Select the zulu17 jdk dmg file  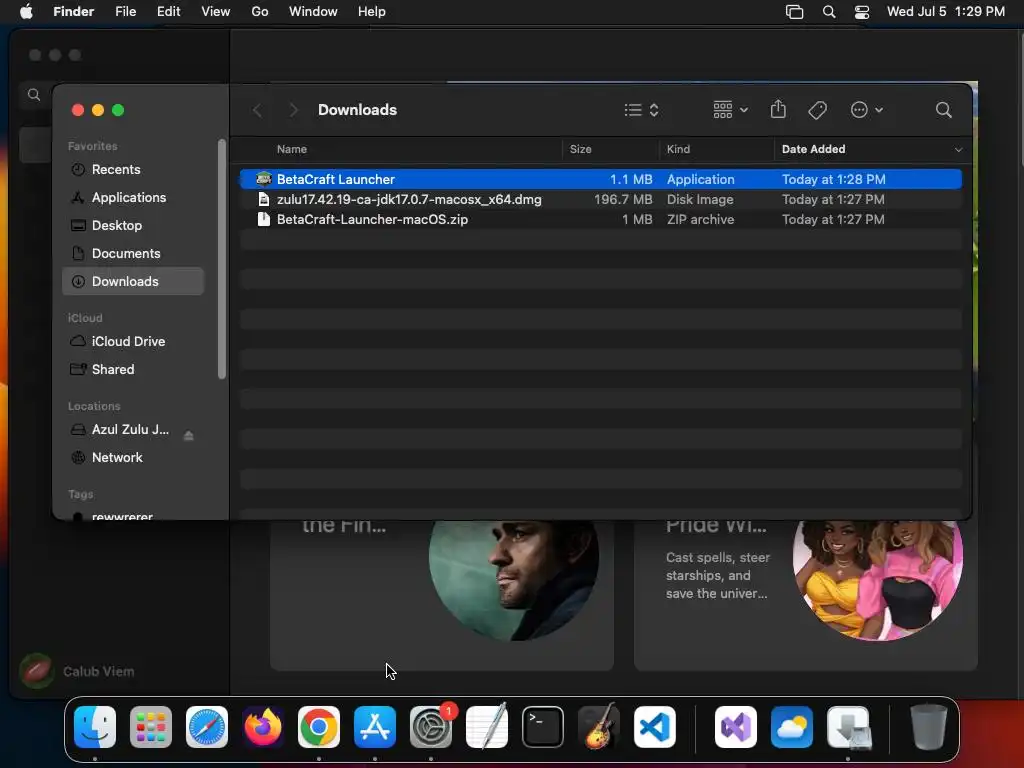(601, 199)
